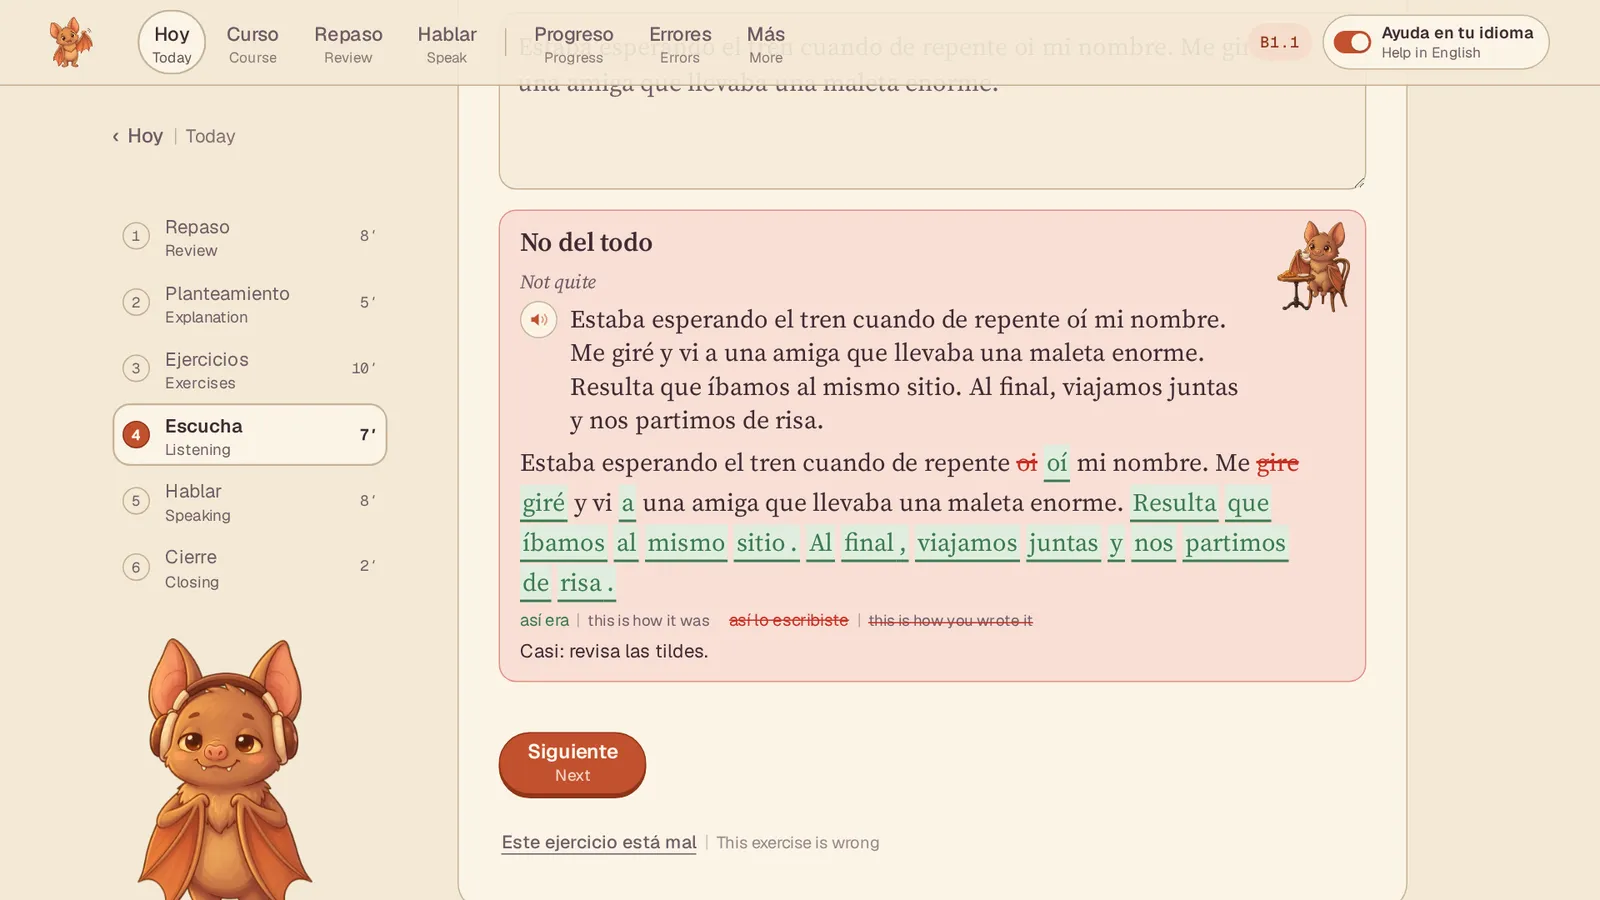The height and width of the screenshot is (900, 1600).
Task: Open the Más More menu
Action: coord(766,44)
